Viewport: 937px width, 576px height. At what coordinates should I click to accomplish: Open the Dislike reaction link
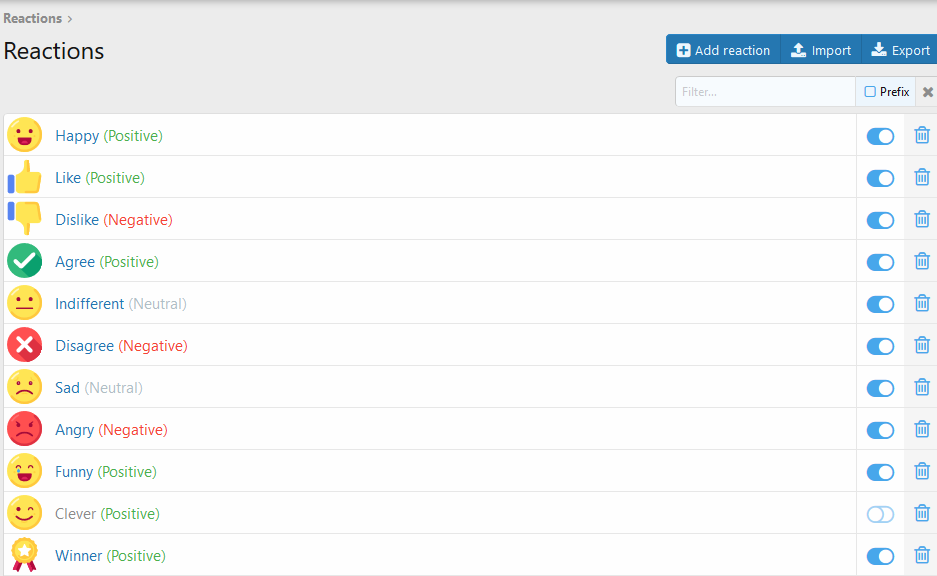coord(77,220)
